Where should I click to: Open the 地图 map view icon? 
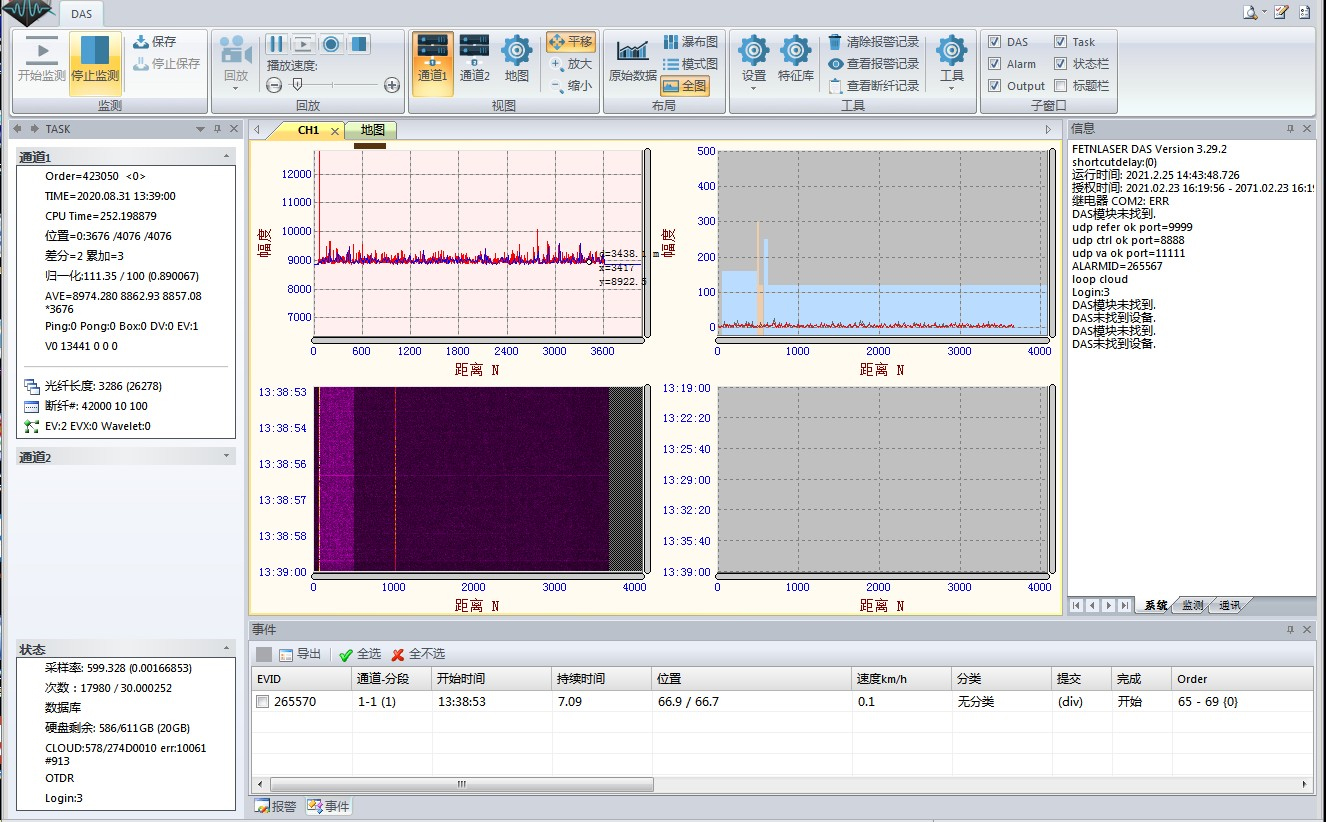[517, 51]
